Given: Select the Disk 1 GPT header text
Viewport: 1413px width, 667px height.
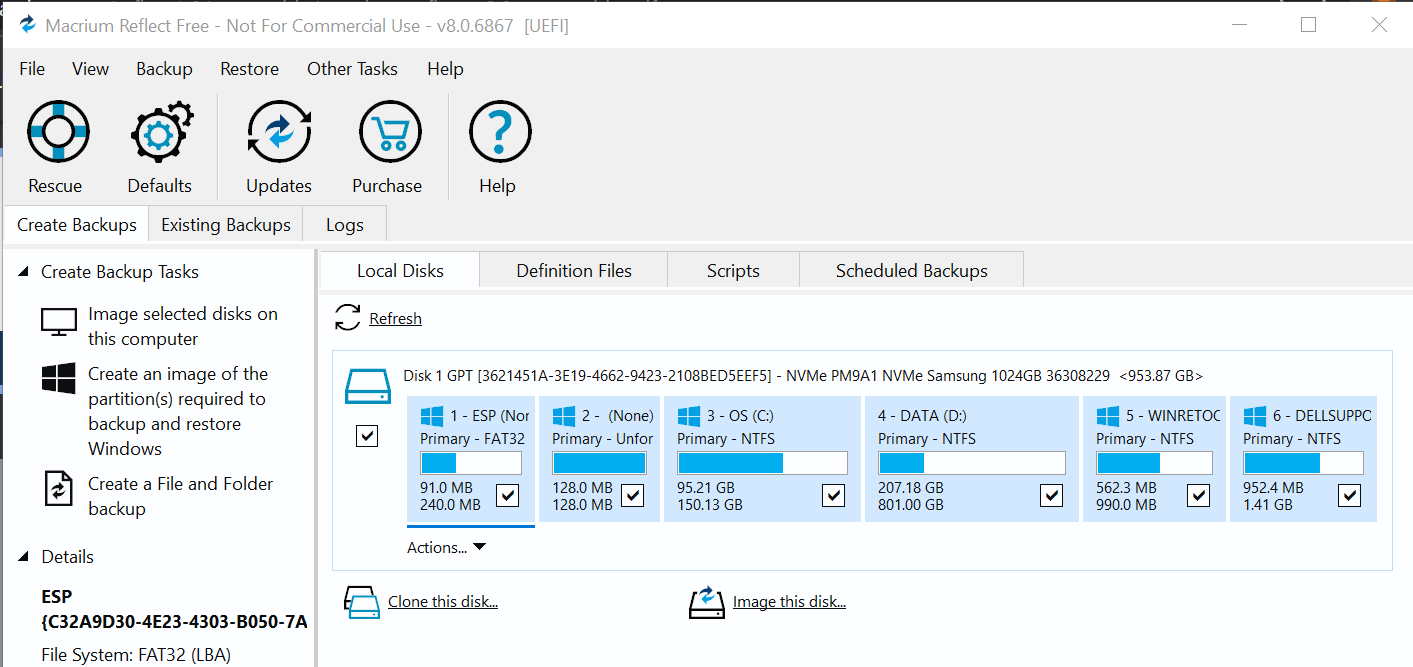Looking at the screenshot, I should click(803, 376).
